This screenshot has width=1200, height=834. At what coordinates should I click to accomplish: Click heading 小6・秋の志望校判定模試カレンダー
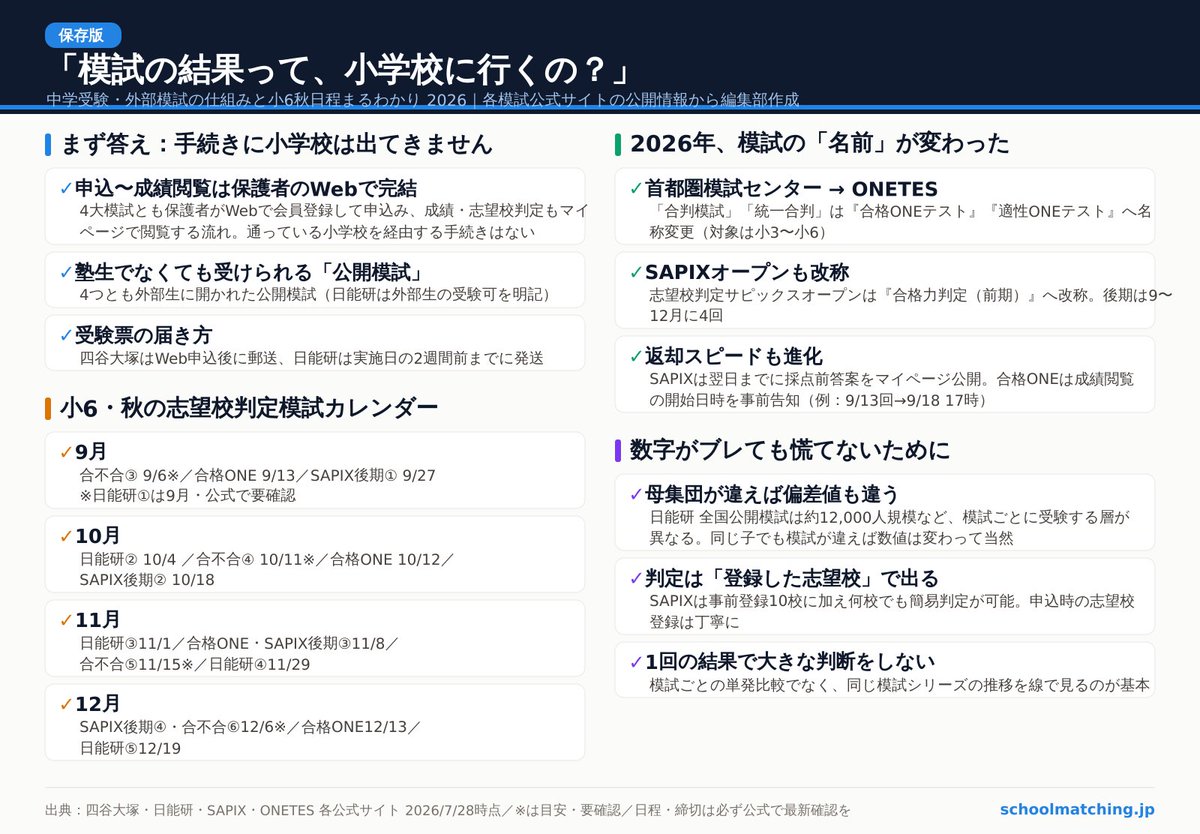coord(249,407)
